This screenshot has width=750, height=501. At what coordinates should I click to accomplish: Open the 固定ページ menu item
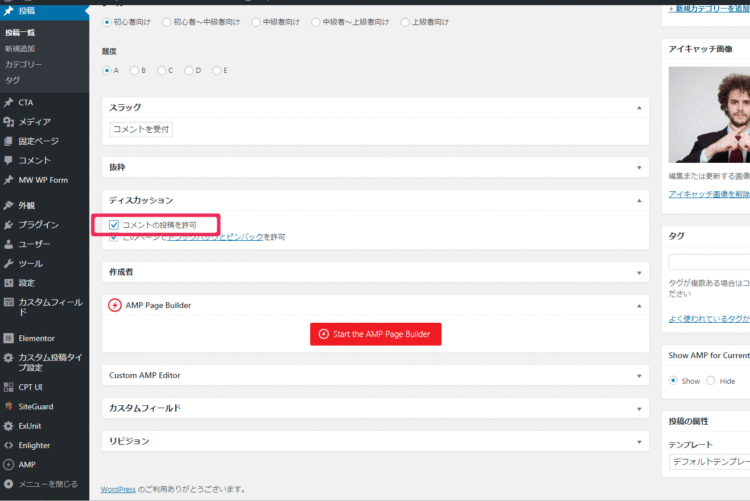[38, 141]
